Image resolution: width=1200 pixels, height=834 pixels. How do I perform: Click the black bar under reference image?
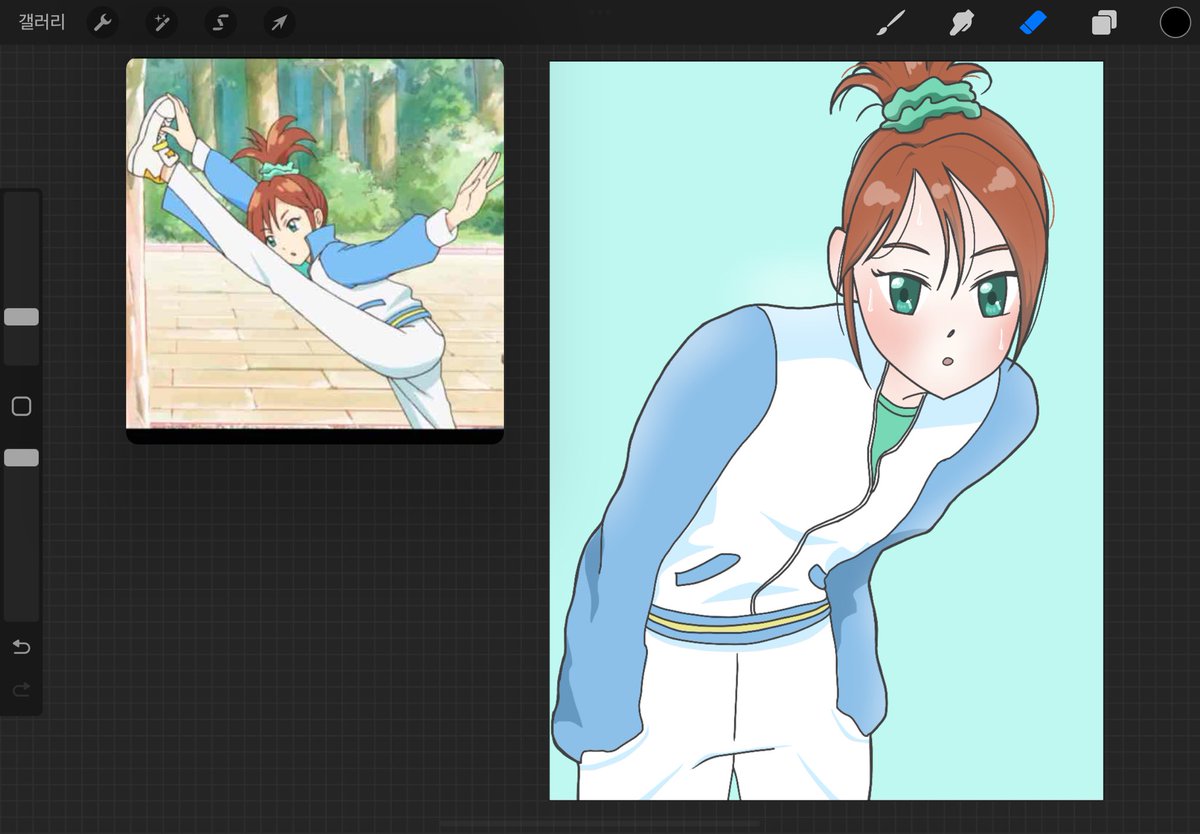tap(315, 437)
